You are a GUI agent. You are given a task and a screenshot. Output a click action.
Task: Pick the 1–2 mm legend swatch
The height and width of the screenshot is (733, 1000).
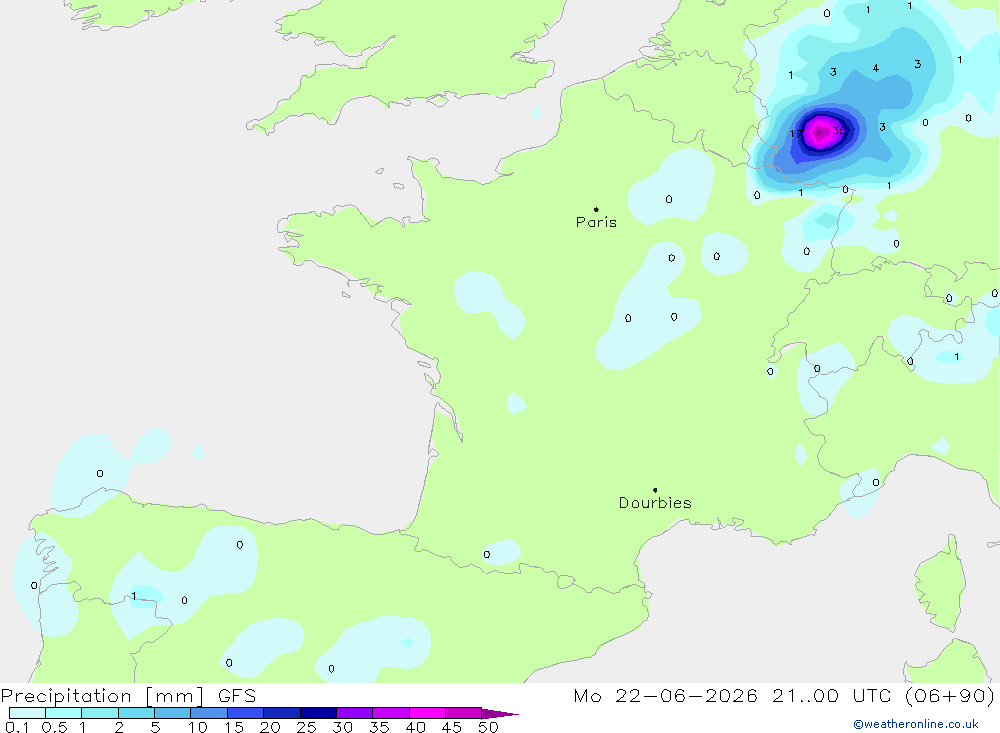coord(100,713)
